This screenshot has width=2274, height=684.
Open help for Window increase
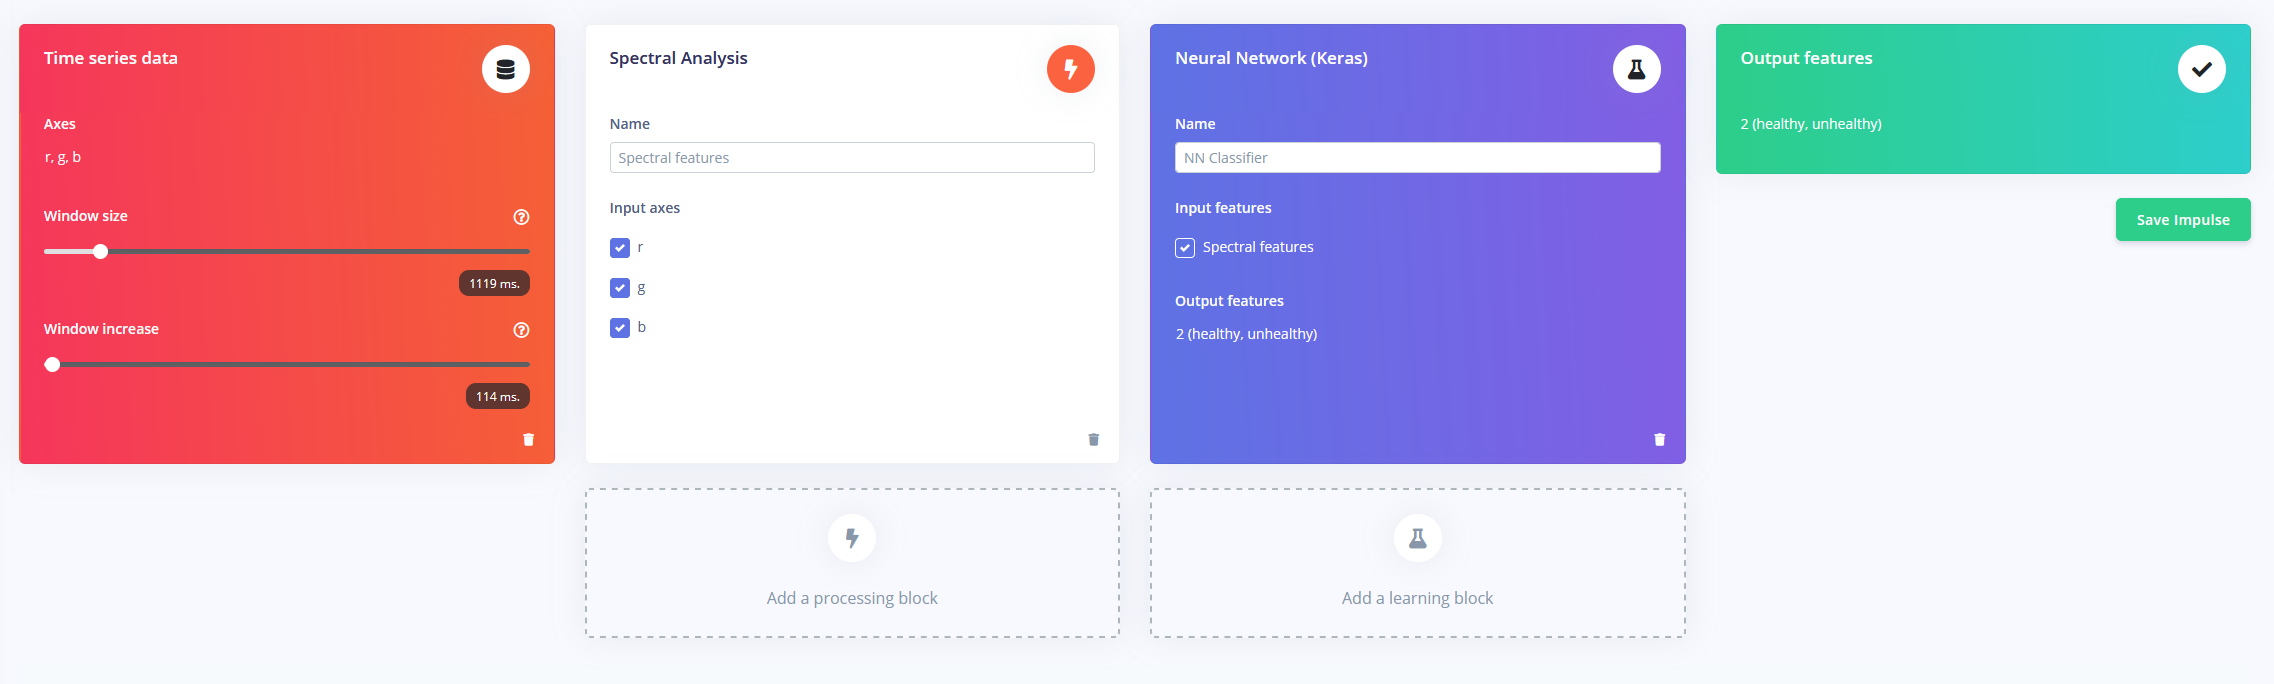pos(521,330)
